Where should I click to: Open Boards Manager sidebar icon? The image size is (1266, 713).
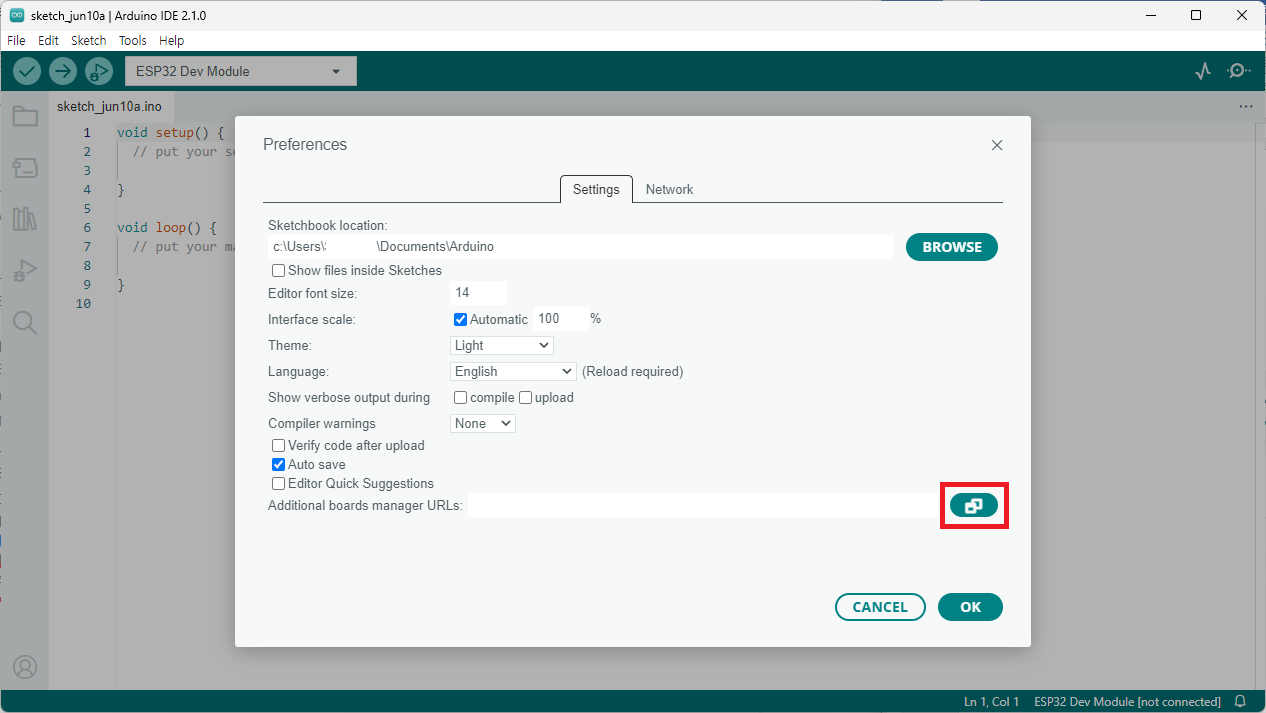click(25, 168)
